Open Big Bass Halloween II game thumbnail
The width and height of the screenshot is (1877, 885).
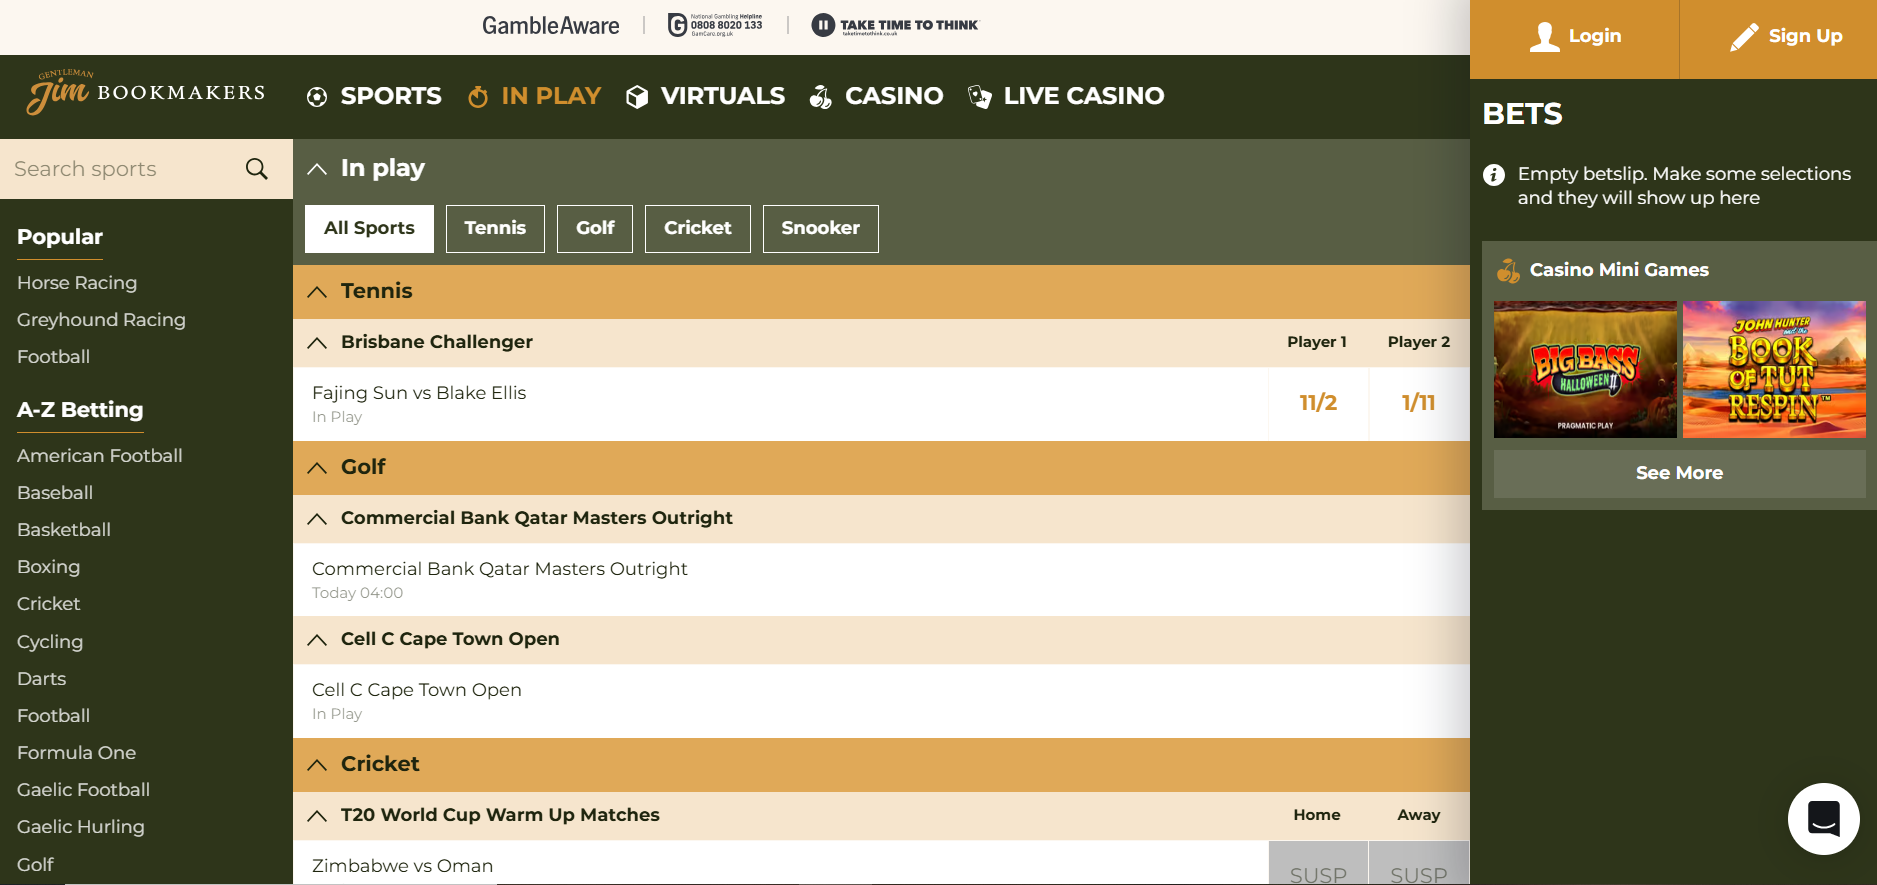tap(1585, 370)
